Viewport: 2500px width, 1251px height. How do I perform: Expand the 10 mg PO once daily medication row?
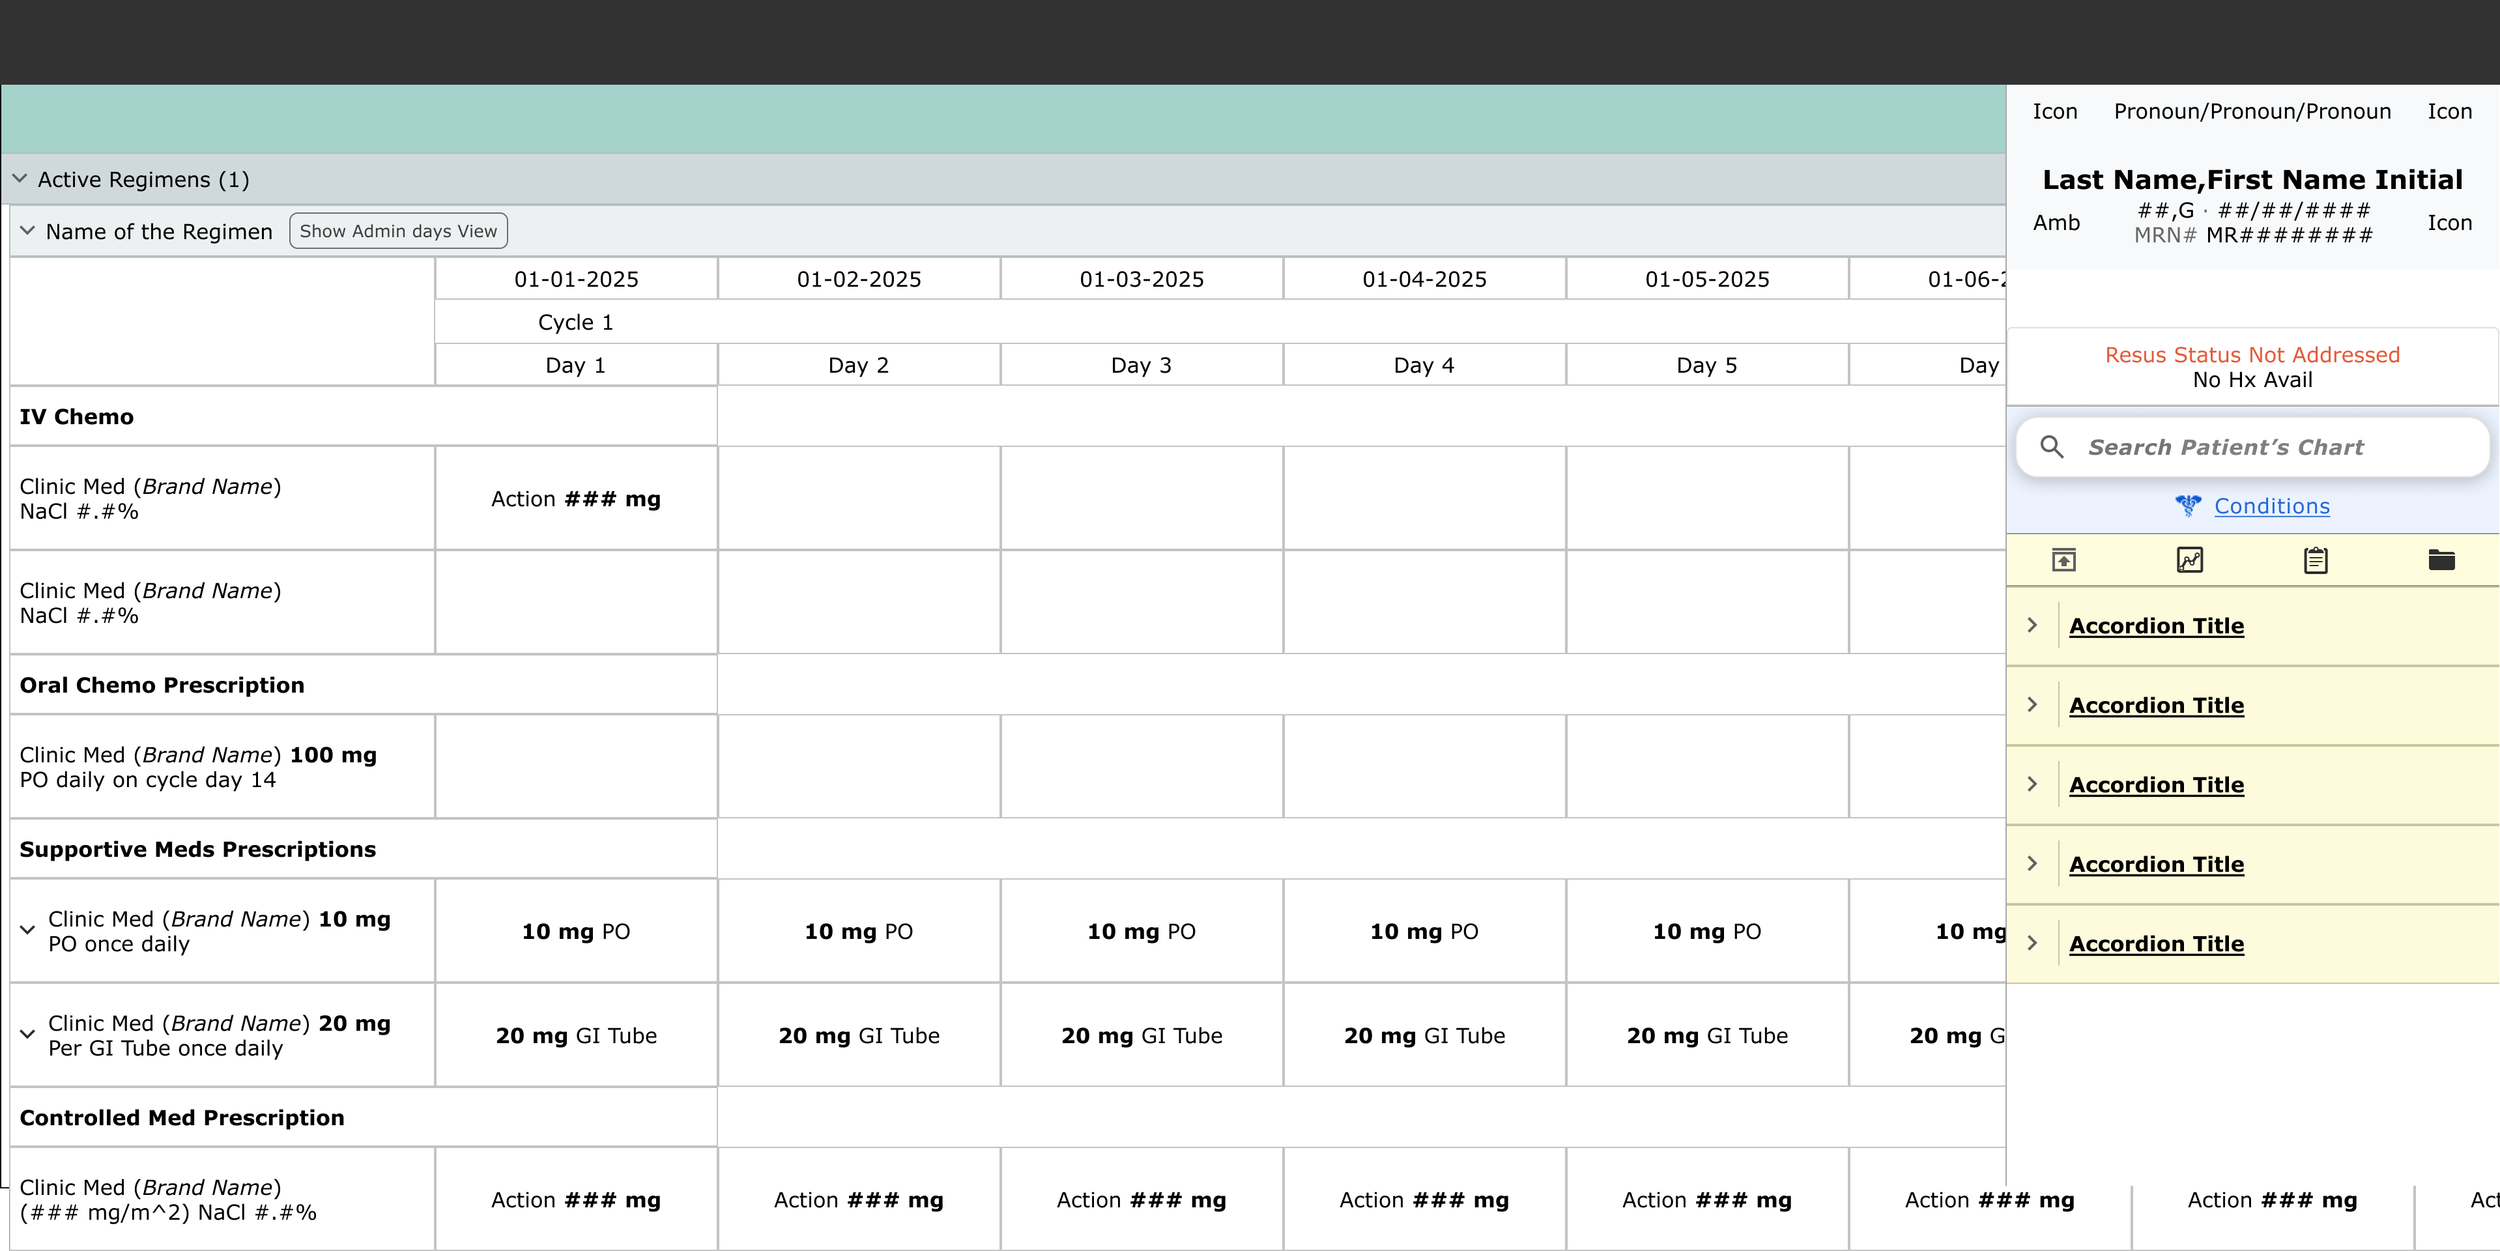[x=28, y=931]
